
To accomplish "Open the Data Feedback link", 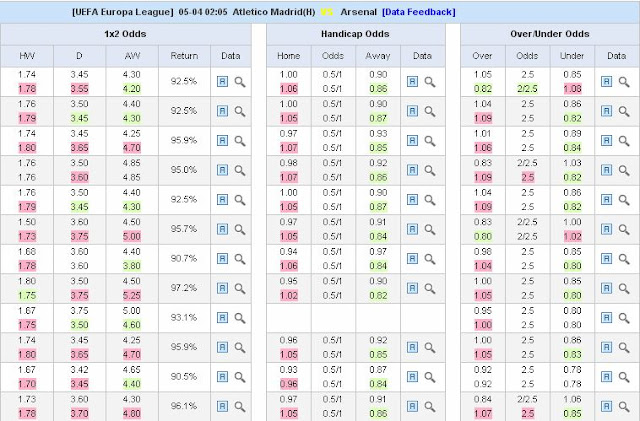I will [418, 12].
